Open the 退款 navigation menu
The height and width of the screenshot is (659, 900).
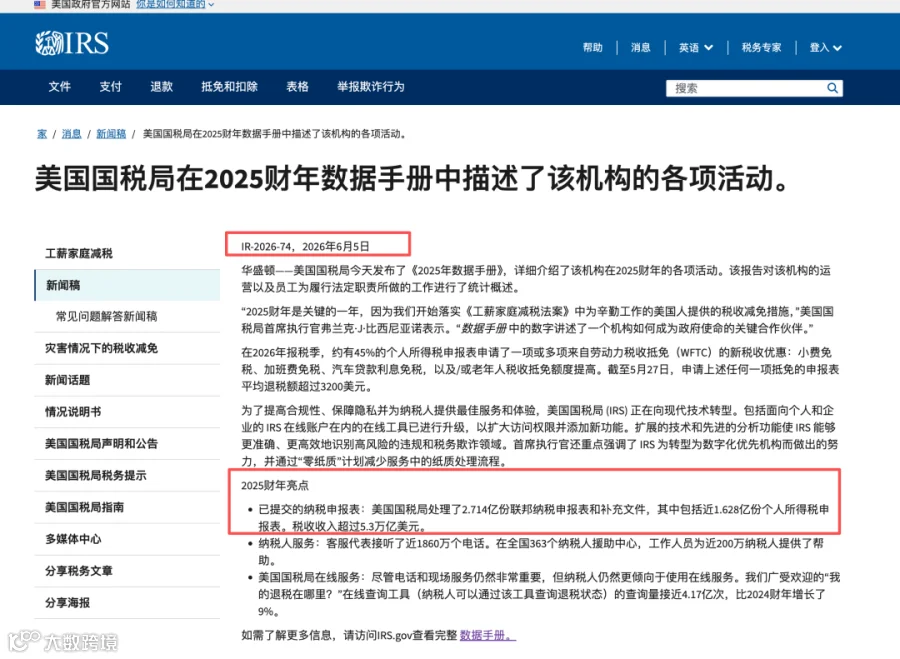(161, 87)
